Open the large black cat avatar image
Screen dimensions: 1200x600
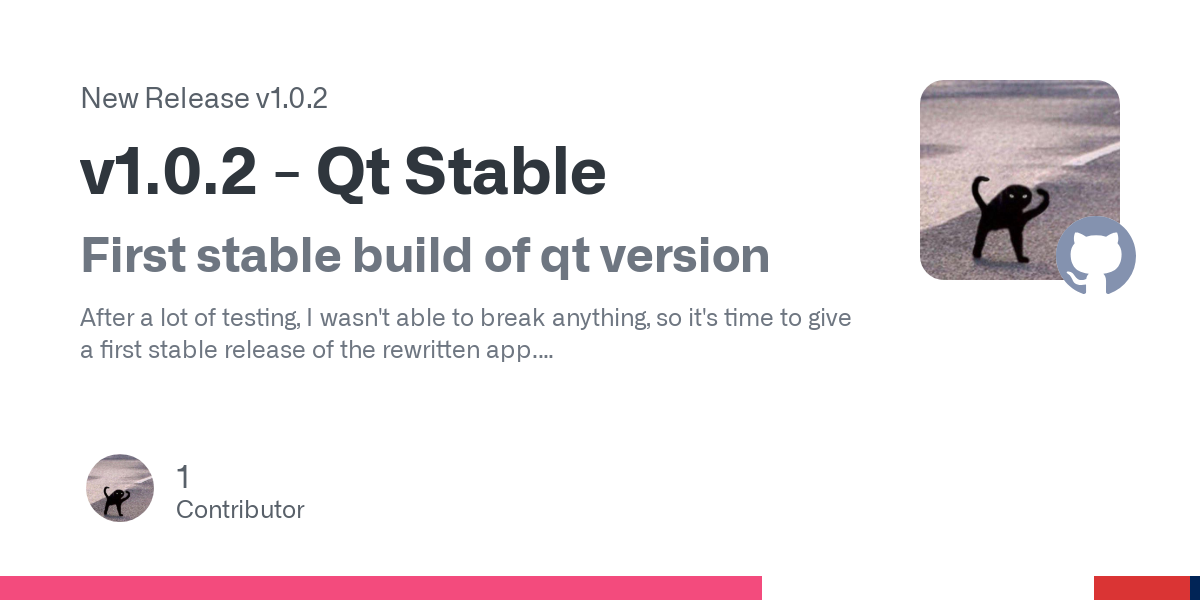(x=1020, y=180)
